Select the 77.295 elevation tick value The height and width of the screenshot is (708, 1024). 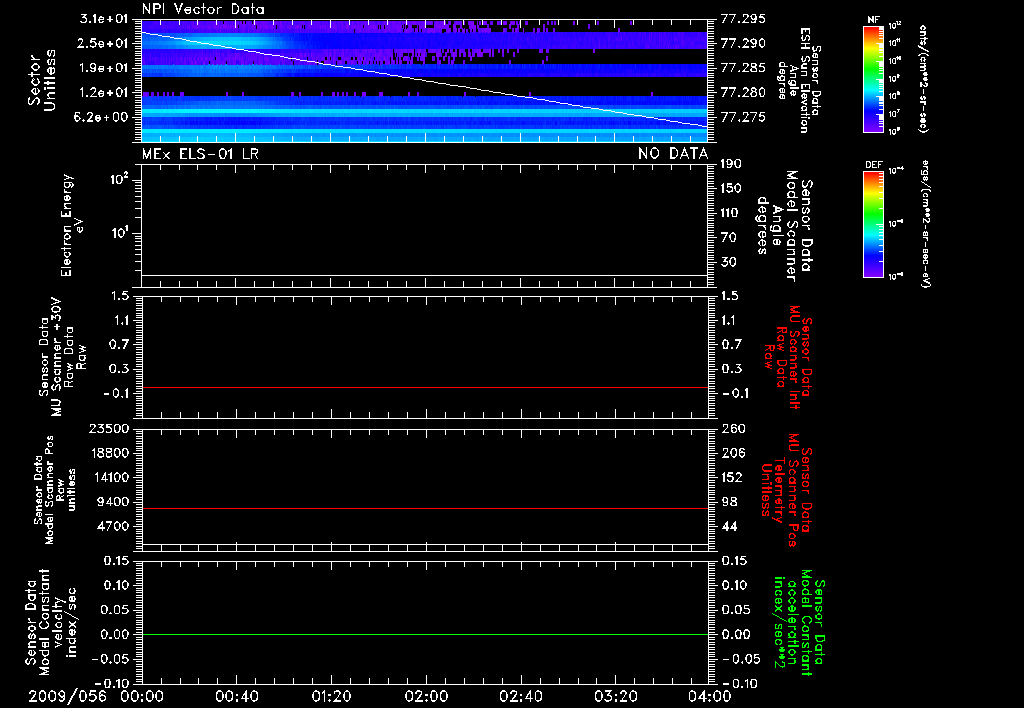743,18
